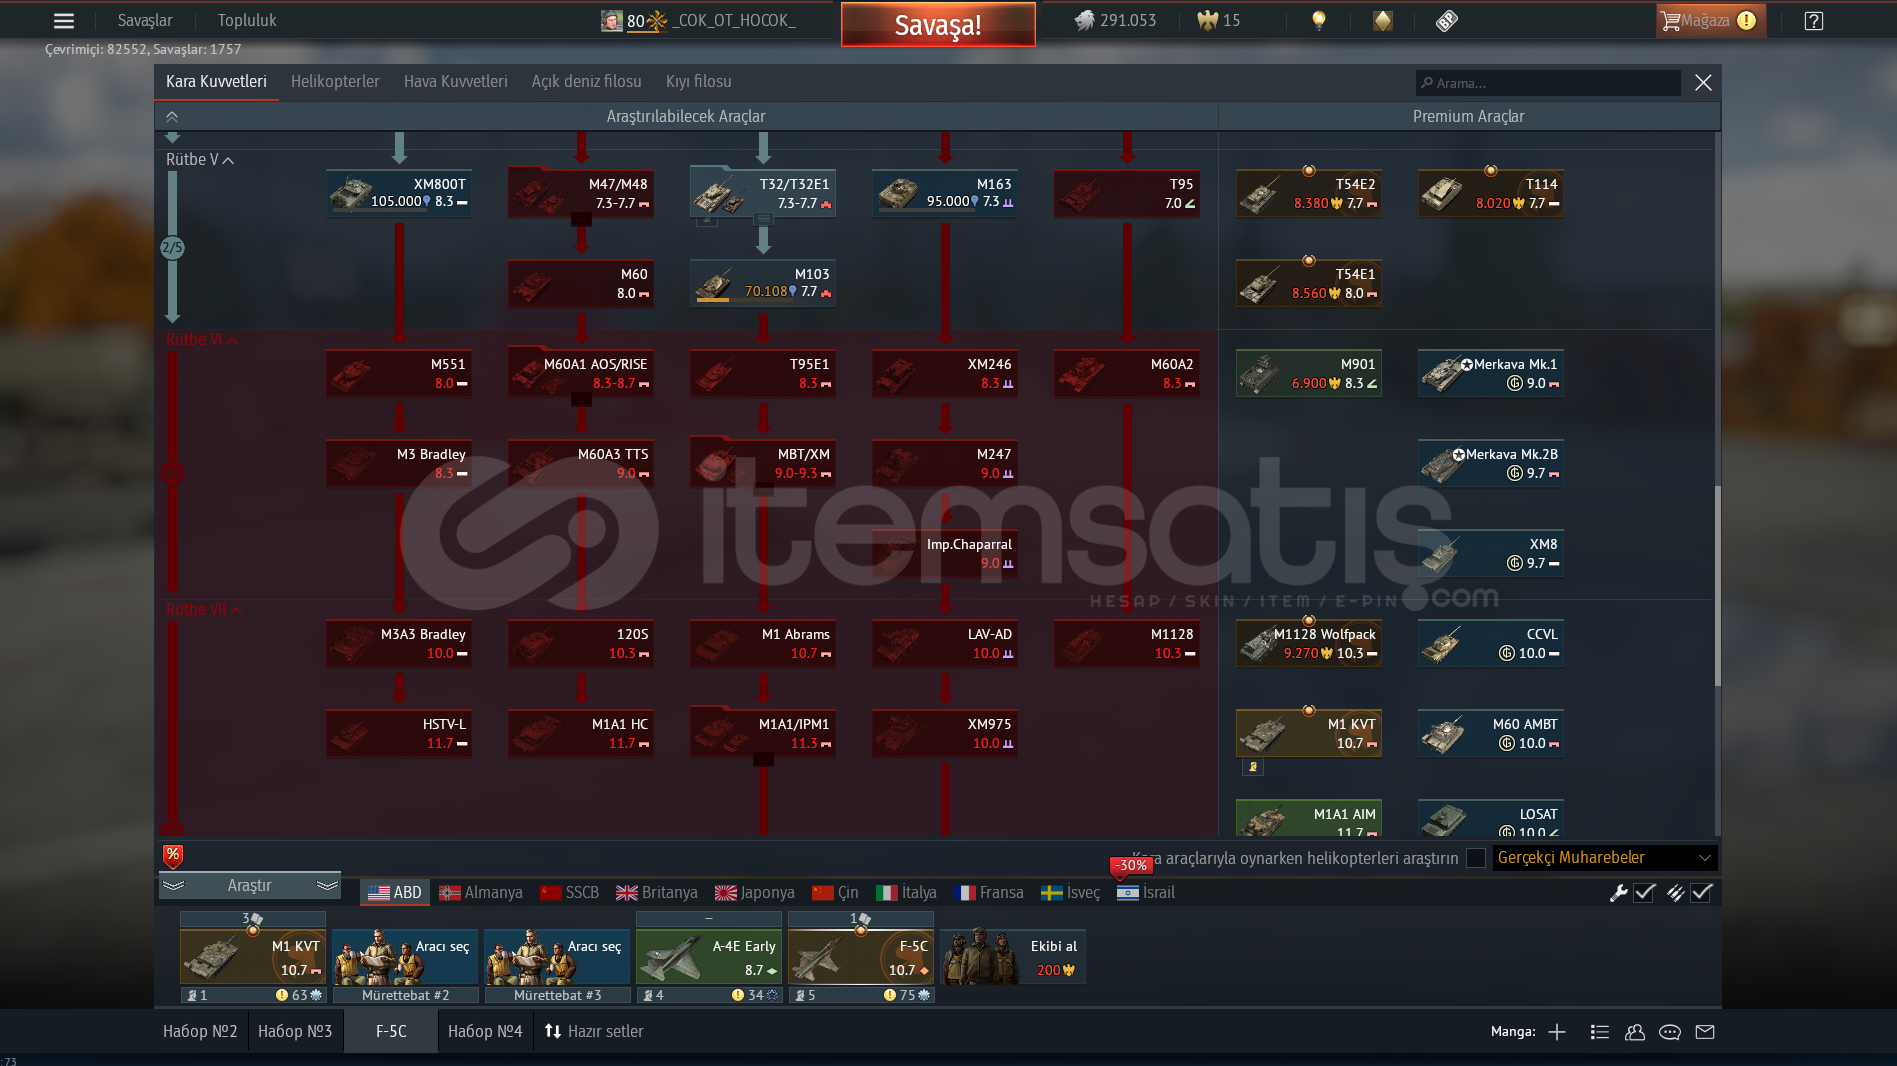Select the M103 vehicle card
The image size is (1897, 1066).
(x=763, y=283)
